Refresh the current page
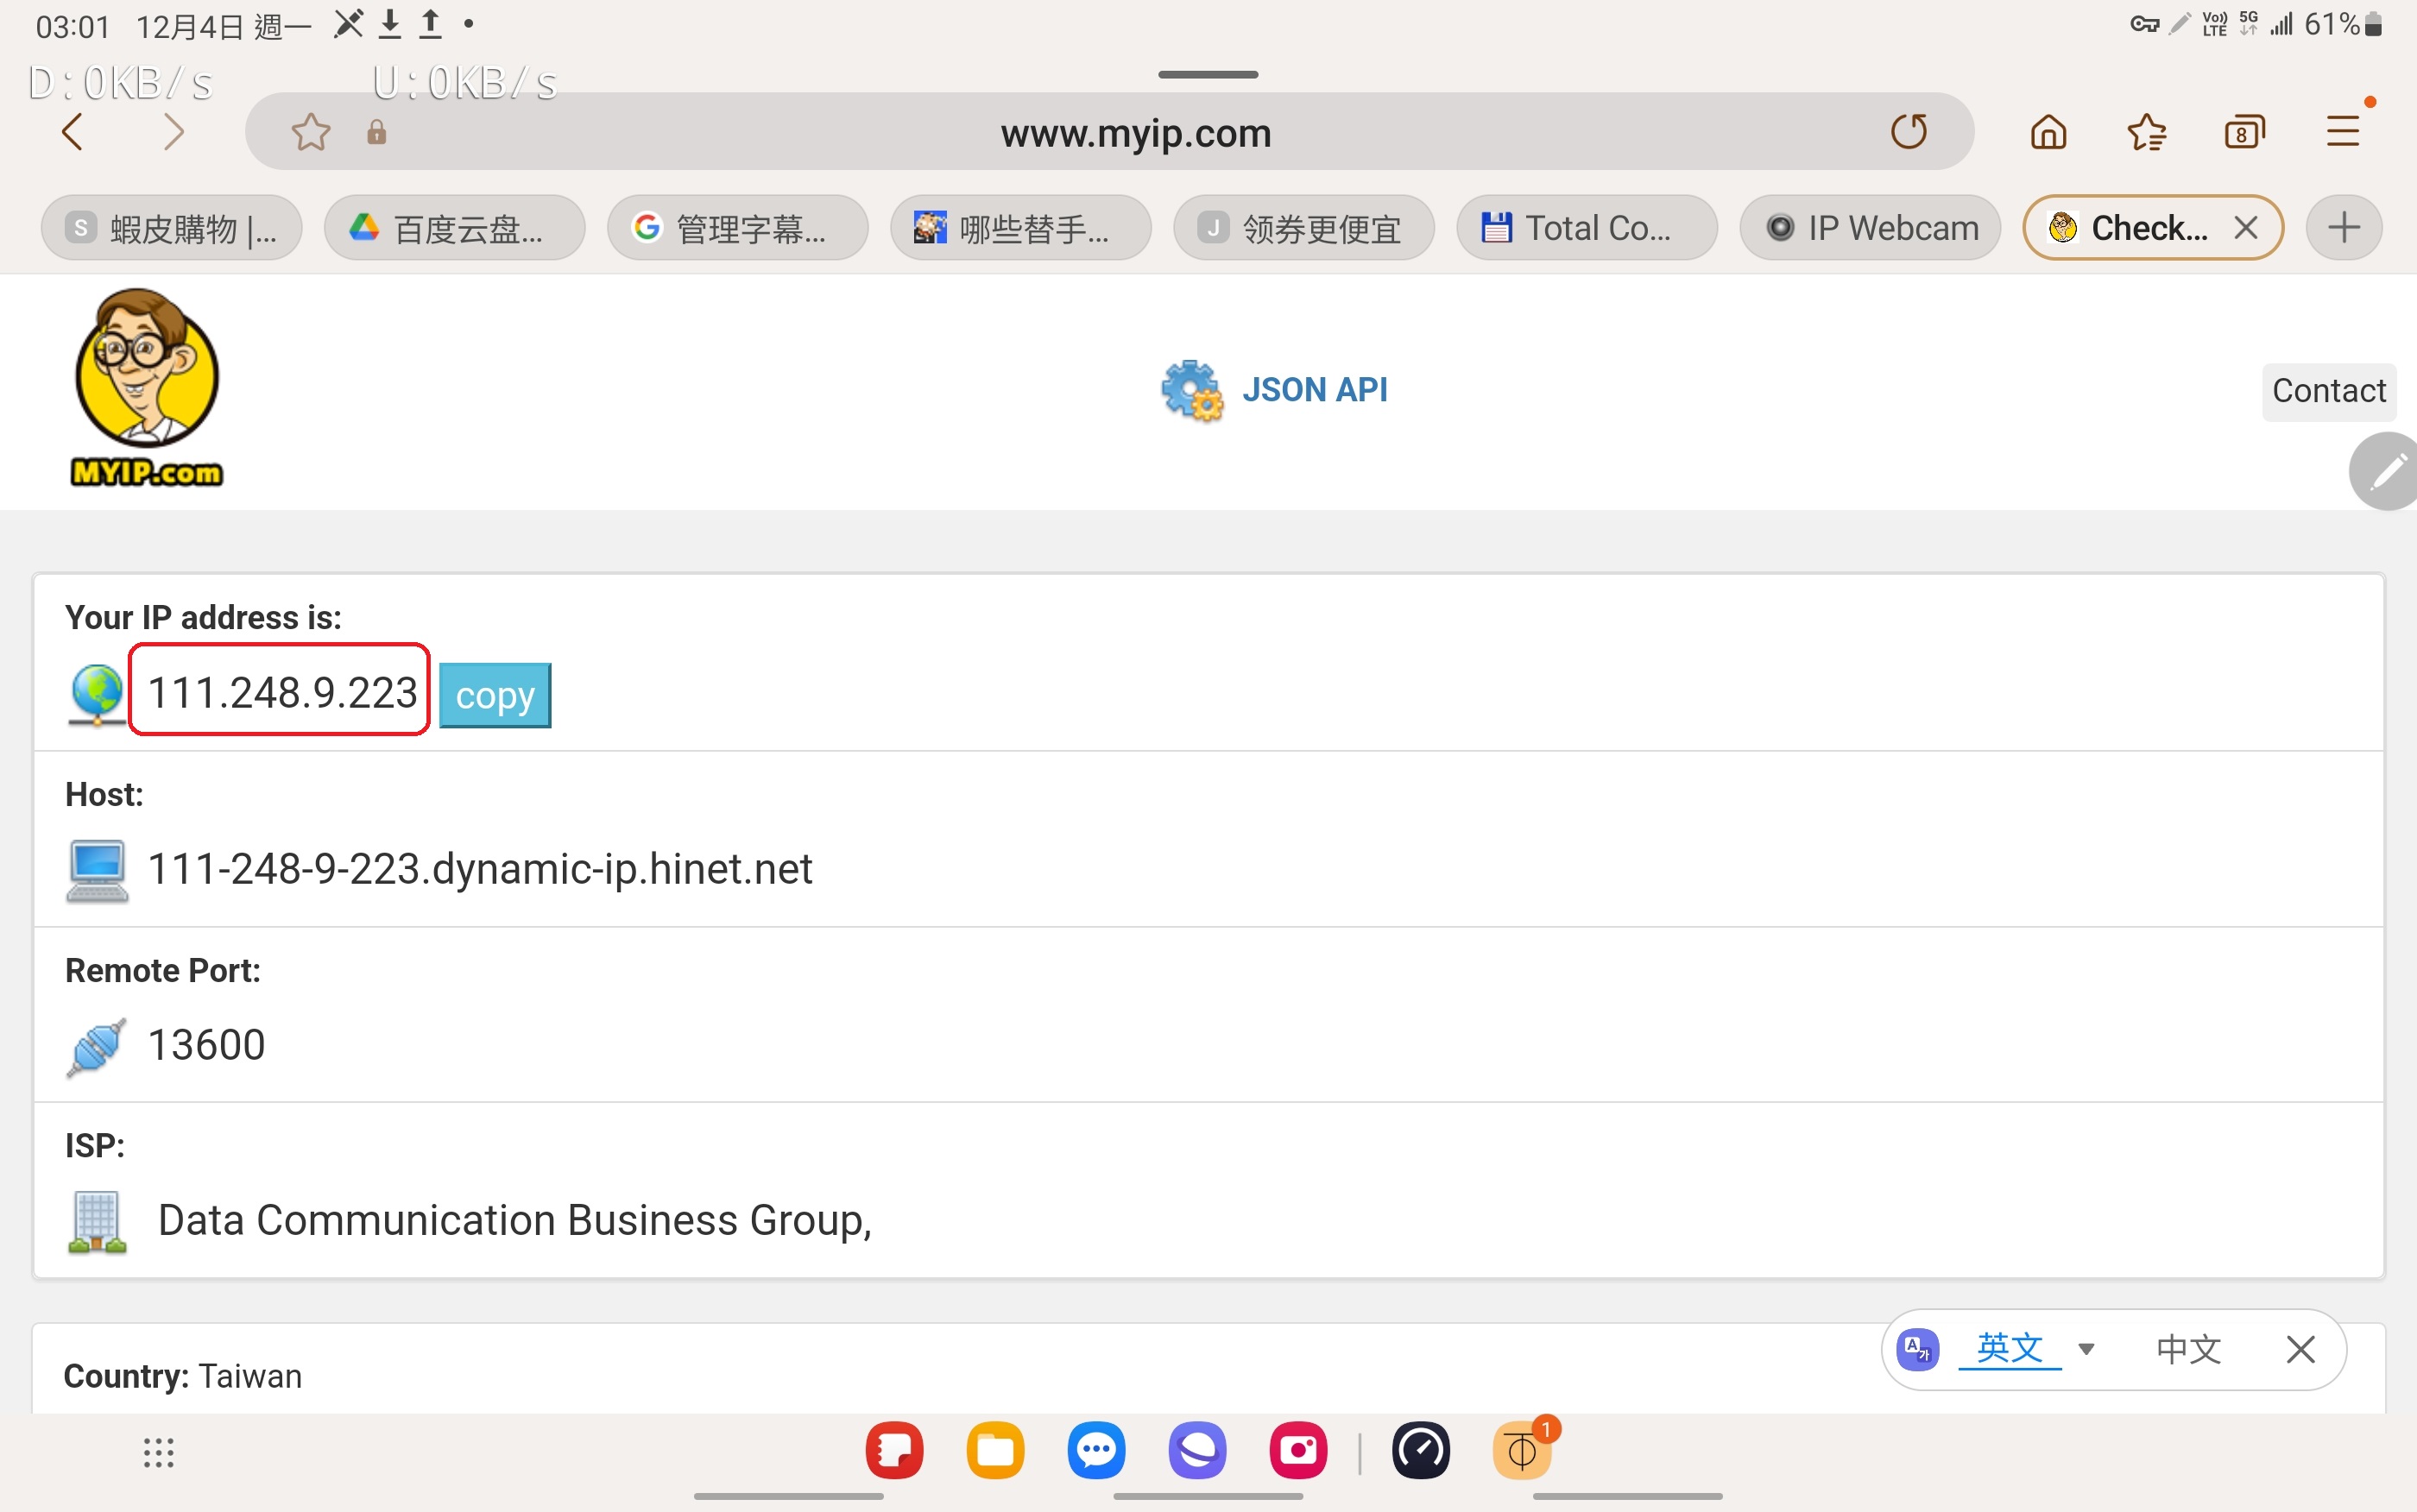Image resolution: width=2417 pixels, height=1512 pixels. pyautogui.click(x=1908, y=131)
